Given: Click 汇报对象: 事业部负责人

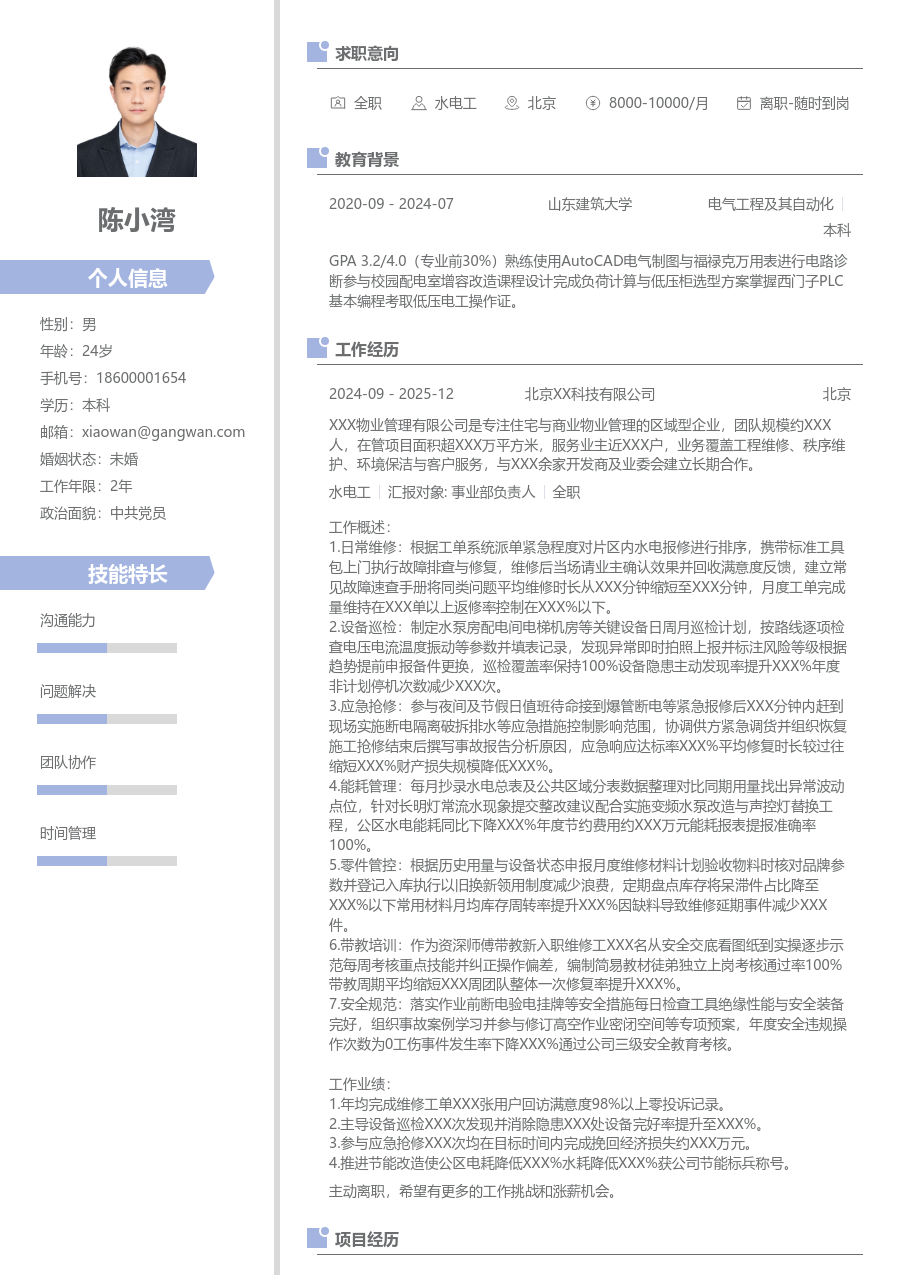Looking at the screenshot, I should click(461, 492).
